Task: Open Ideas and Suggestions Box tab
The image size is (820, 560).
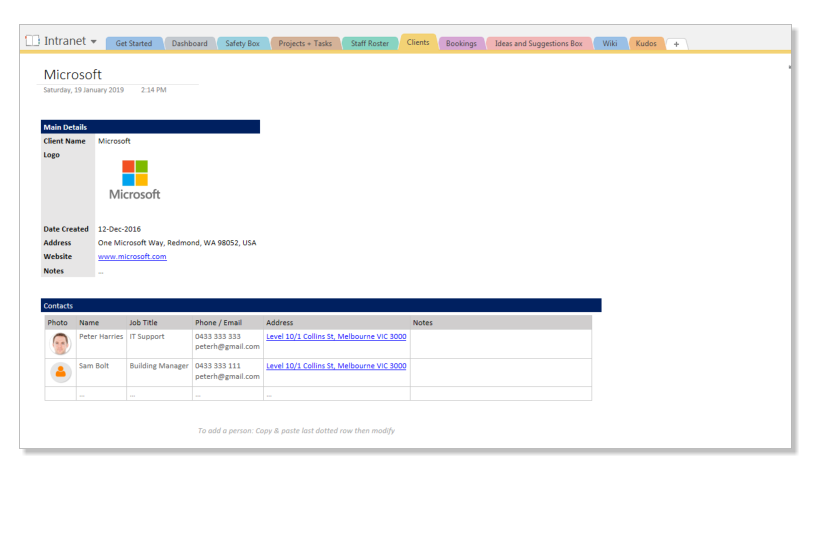Action: pos(539,43)
